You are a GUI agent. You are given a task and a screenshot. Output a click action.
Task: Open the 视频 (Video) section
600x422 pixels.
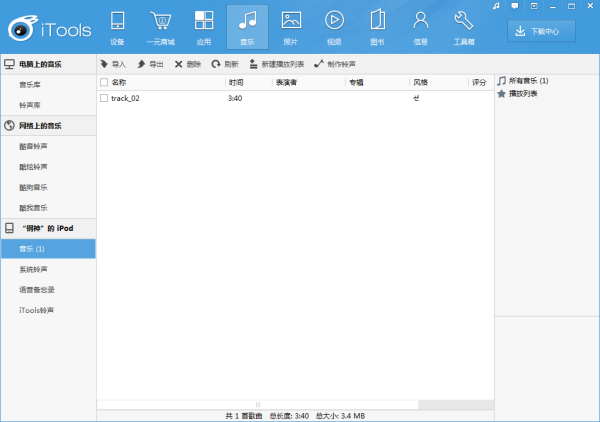click(334, 27)
